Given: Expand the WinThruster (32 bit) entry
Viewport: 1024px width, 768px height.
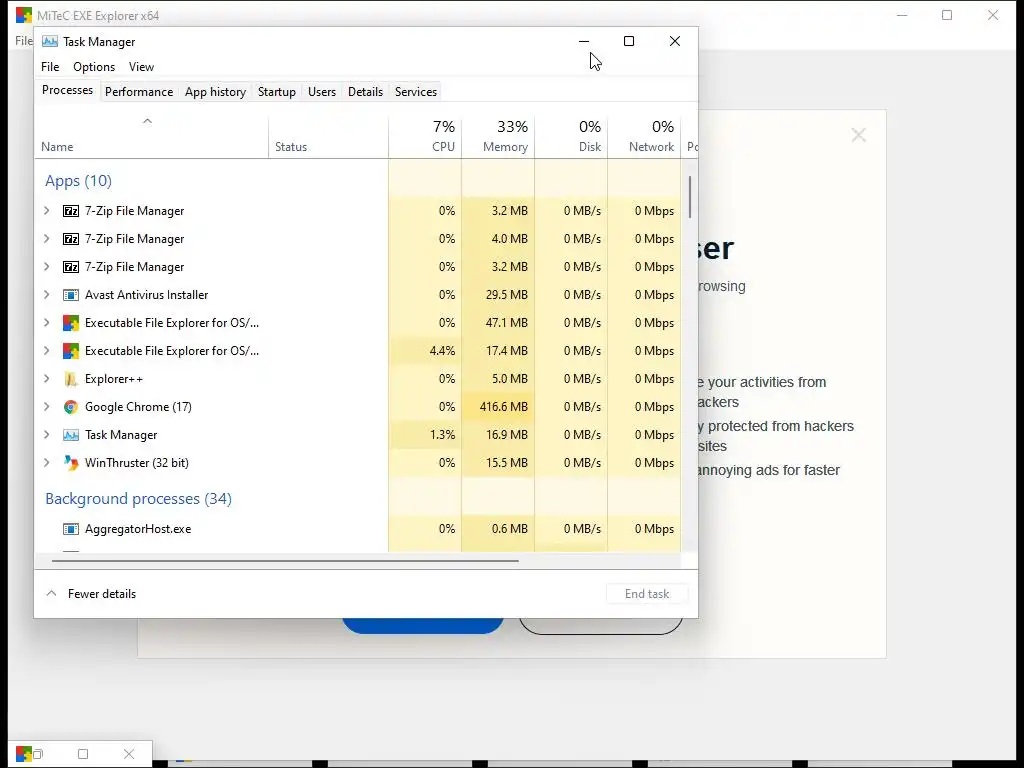Looking at the screenshot, I should point(46,463).
